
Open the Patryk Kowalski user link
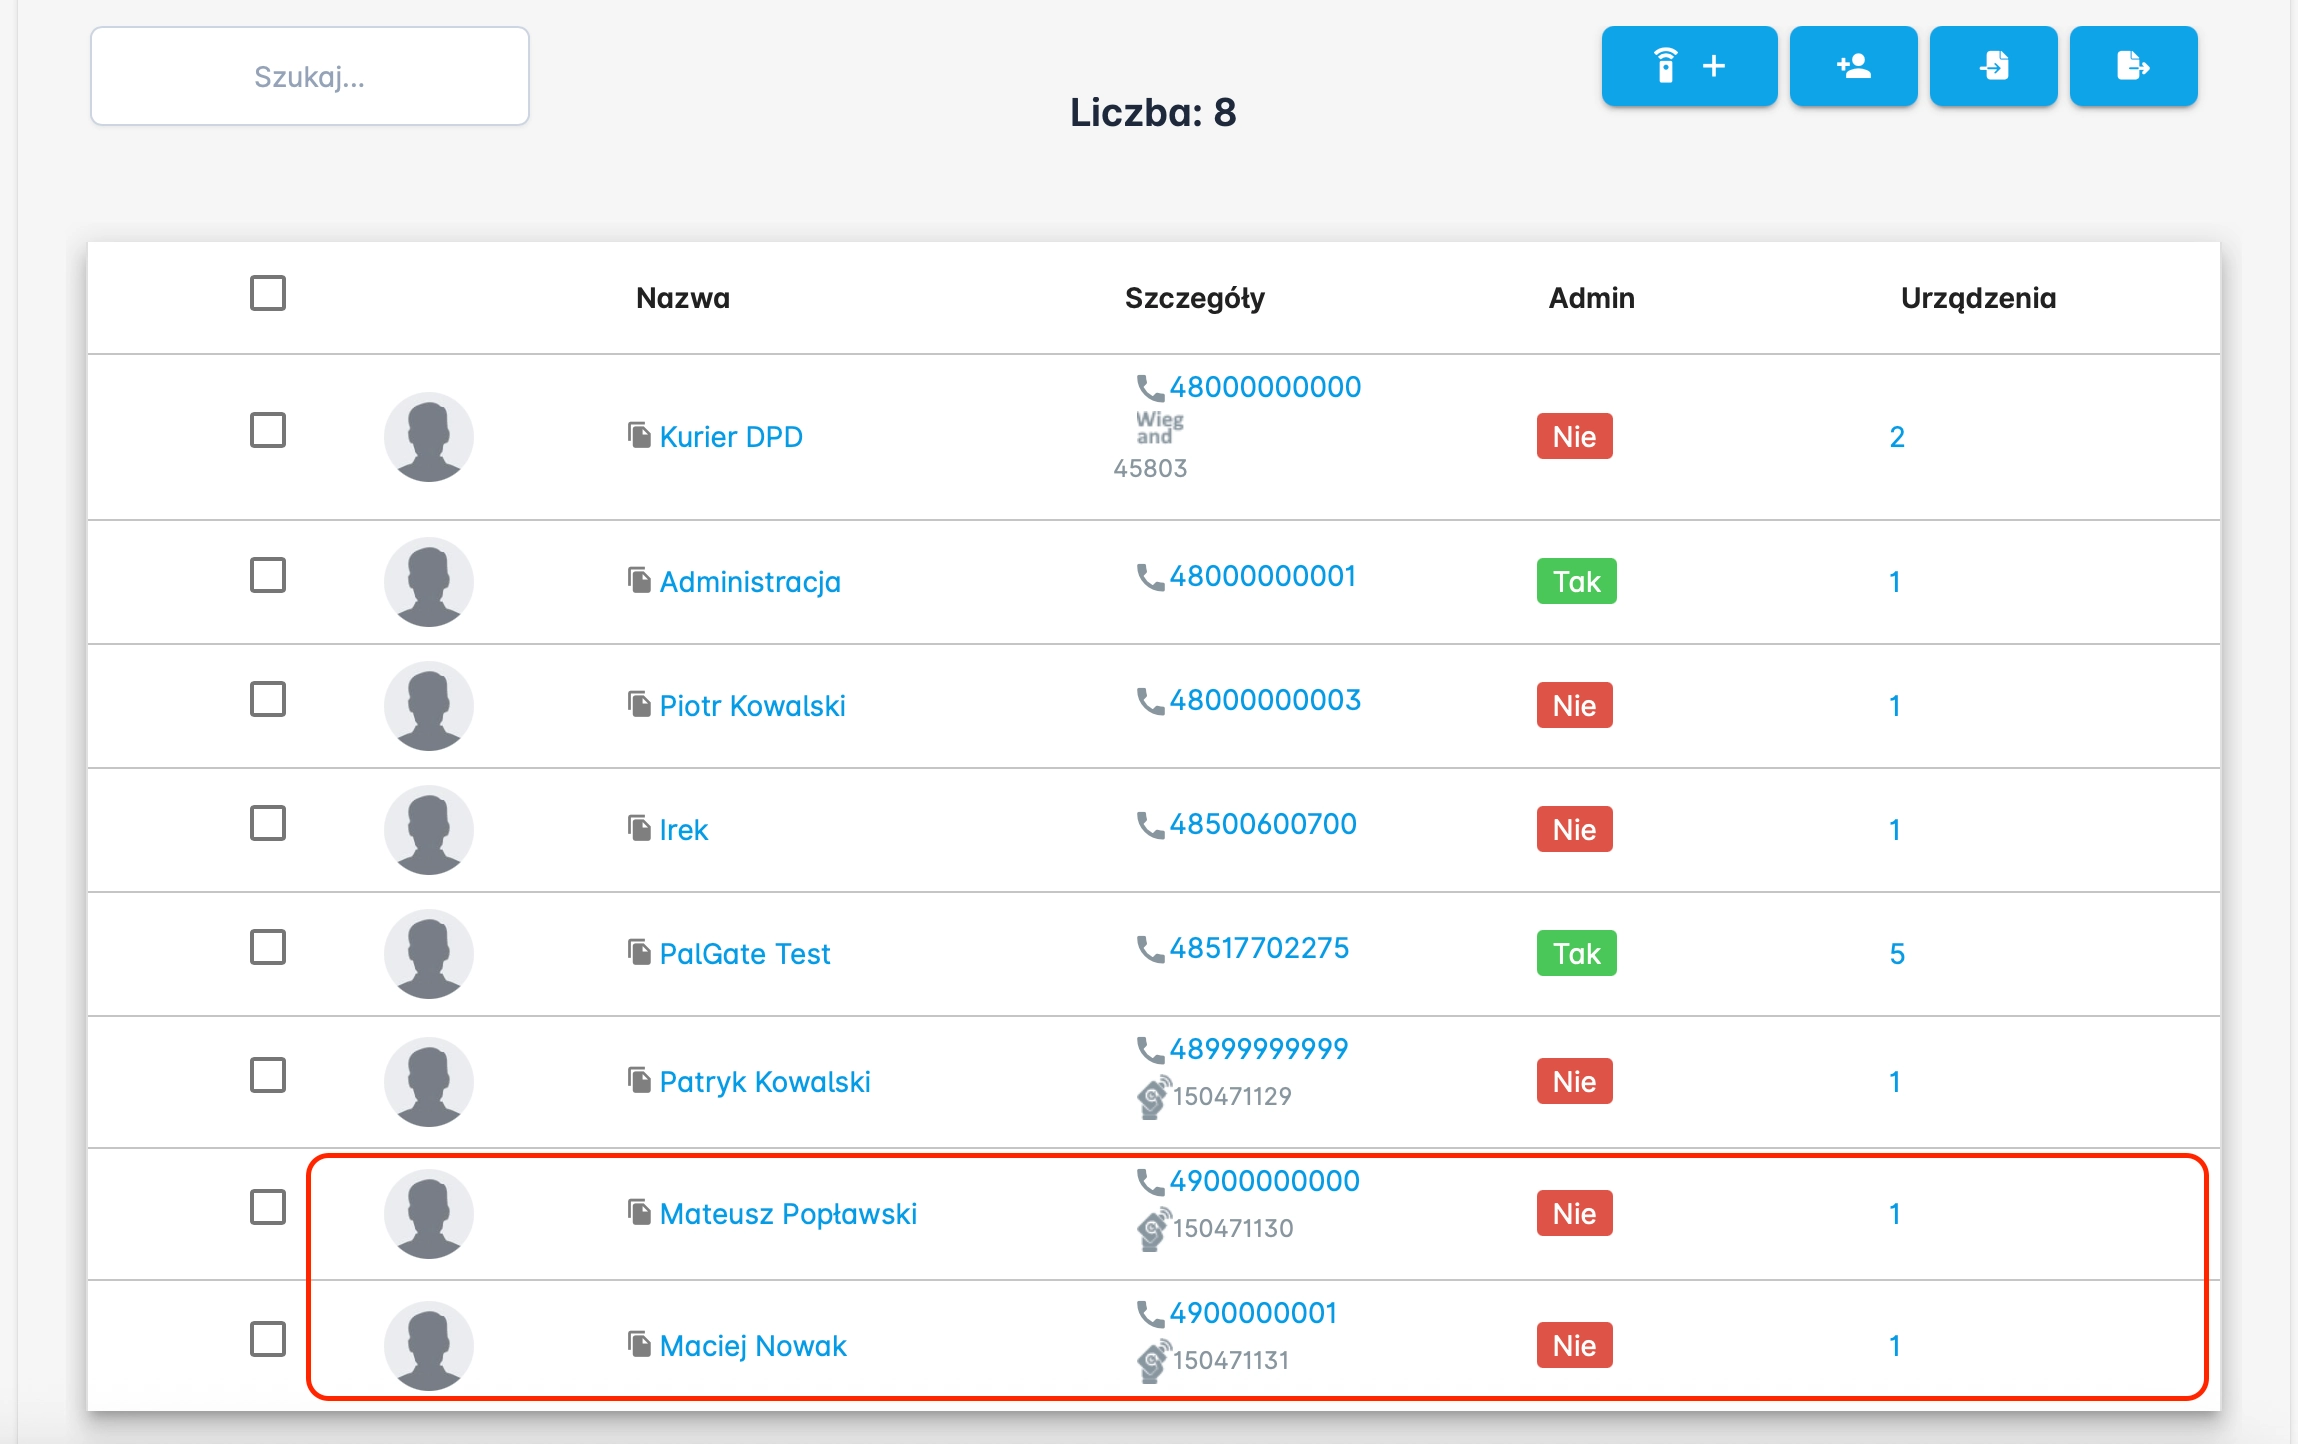(765, 1082)
